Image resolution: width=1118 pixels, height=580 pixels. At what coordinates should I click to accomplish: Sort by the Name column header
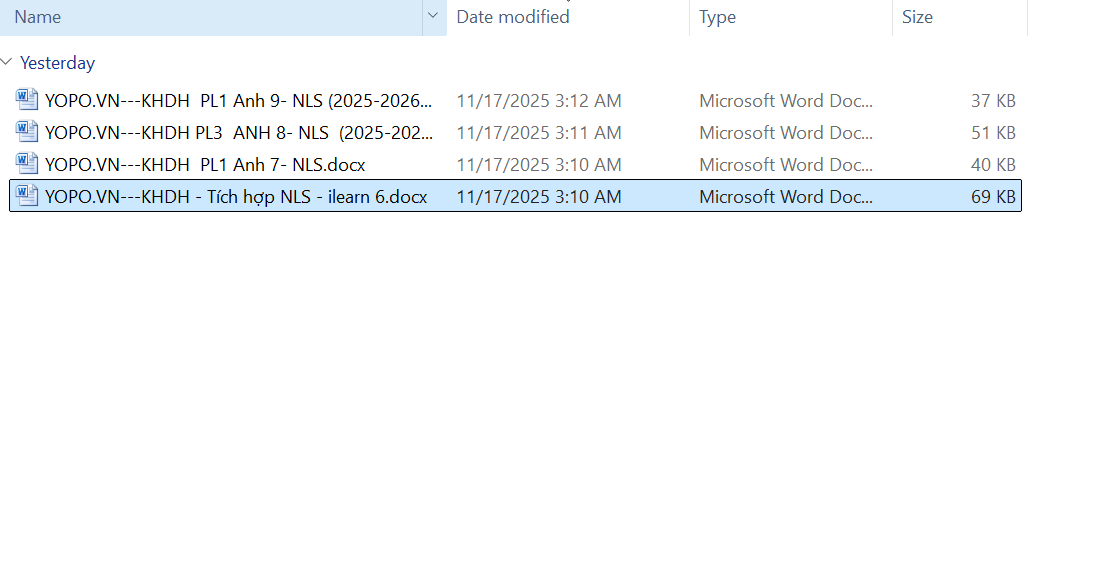click(x=200, y=17)
